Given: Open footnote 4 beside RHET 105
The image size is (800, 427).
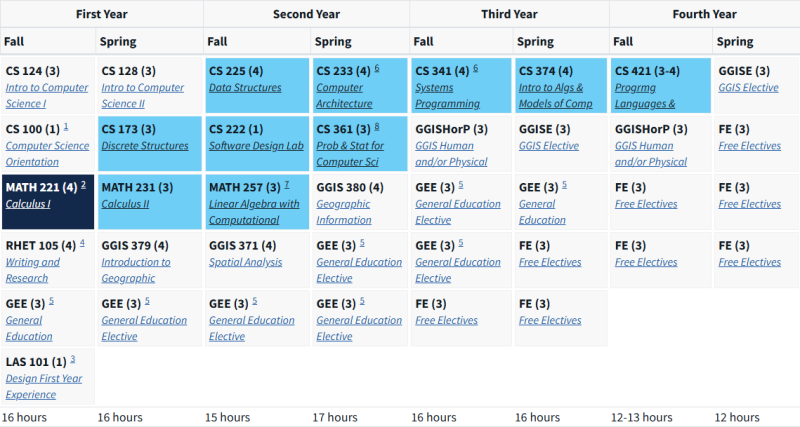Looking at the screenshot, I should point(82,243).
